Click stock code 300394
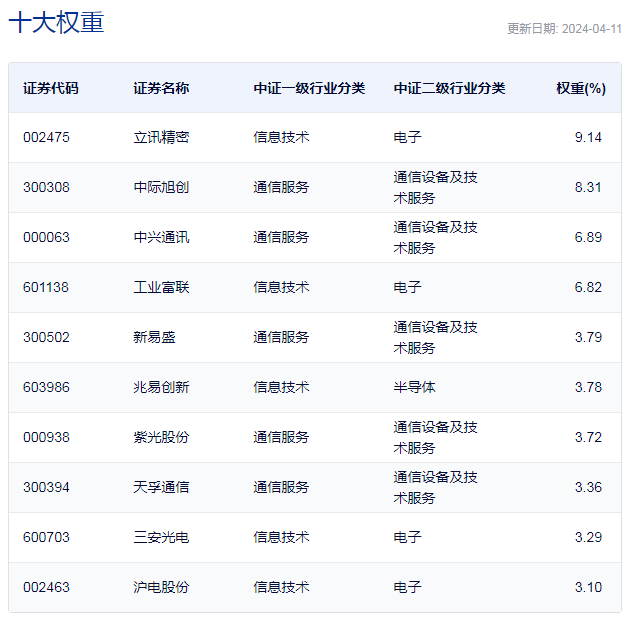The height and width of the screenshot is (623, 627). tap(46, 487)
